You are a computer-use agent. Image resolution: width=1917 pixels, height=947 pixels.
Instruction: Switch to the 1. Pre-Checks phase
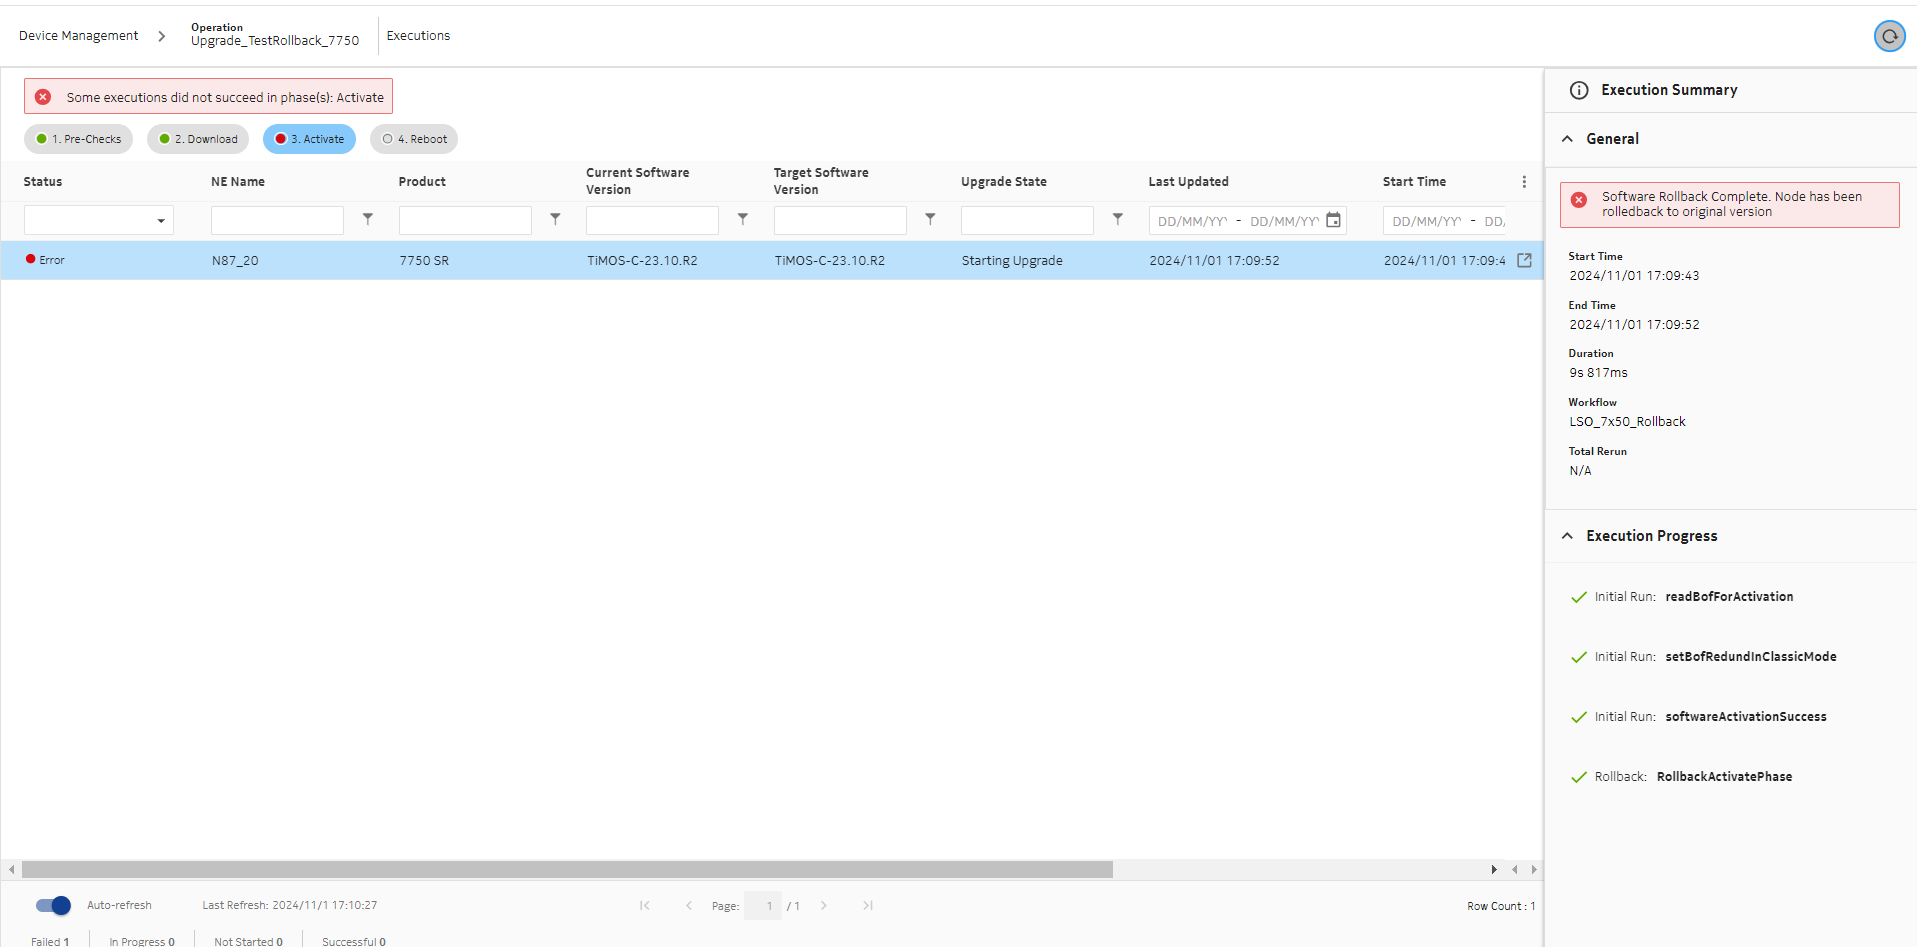pos(79,139)
